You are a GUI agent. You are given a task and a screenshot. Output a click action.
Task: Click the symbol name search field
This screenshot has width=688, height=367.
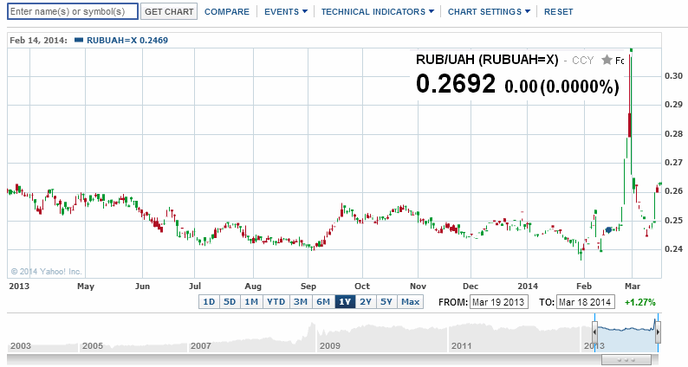click(x=73, y=11)
